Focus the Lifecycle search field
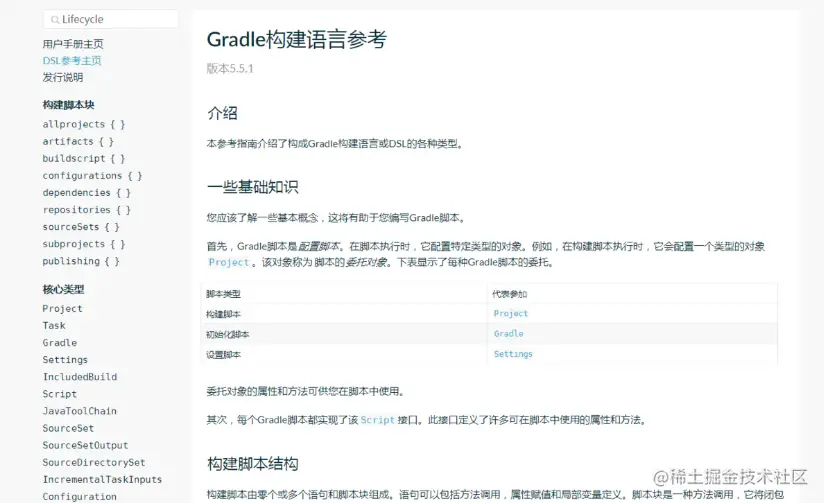 [x=111, y=19]
